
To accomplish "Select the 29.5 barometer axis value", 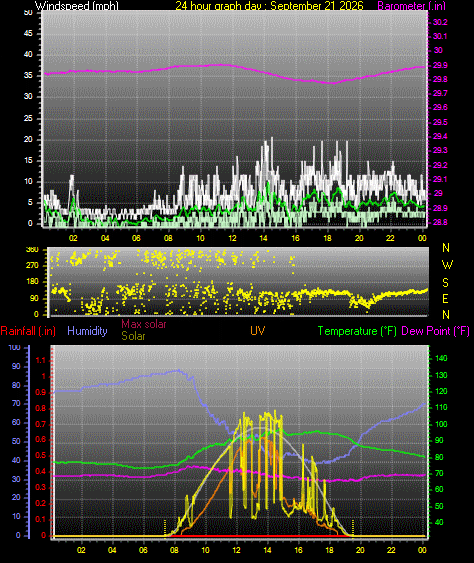I will point(440,122).
